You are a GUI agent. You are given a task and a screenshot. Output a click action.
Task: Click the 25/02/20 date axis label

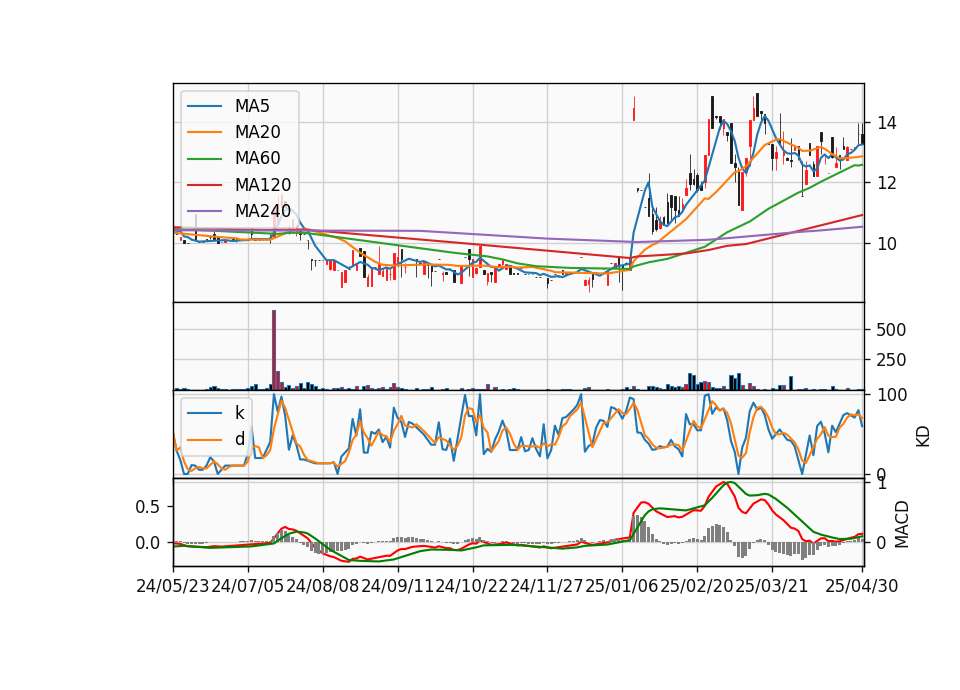click(x=697, y=587)
